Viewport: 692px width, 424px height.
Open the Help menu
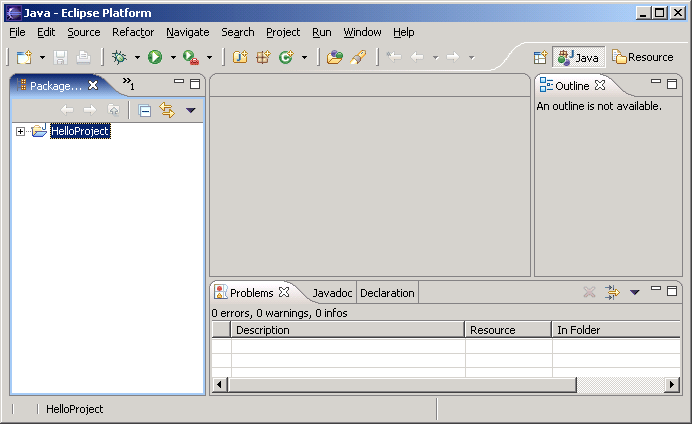click(404, 32)
